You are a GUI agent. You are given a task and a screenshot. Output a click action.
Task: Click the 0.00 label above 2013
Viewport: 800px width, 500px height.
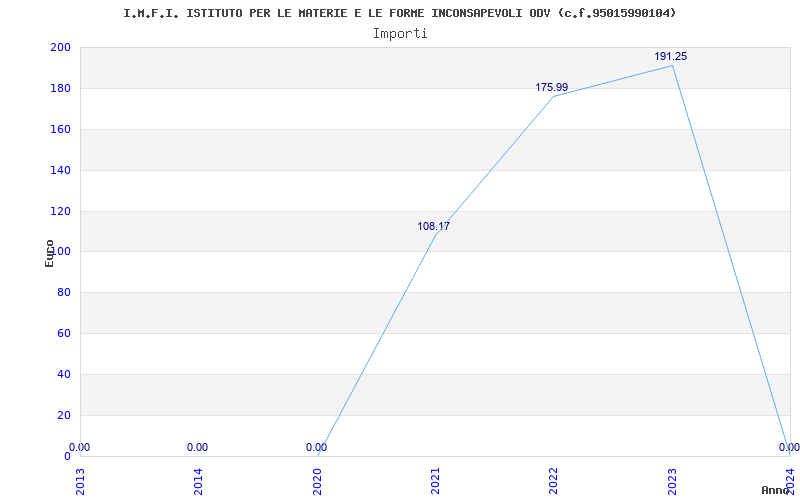pyautogui.click(x=79, y=447)
